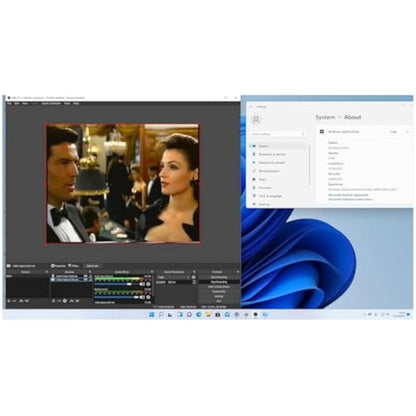Open Time & language in Settings sidebar
This screenshot has width=416, height=416.
(278, 196)
